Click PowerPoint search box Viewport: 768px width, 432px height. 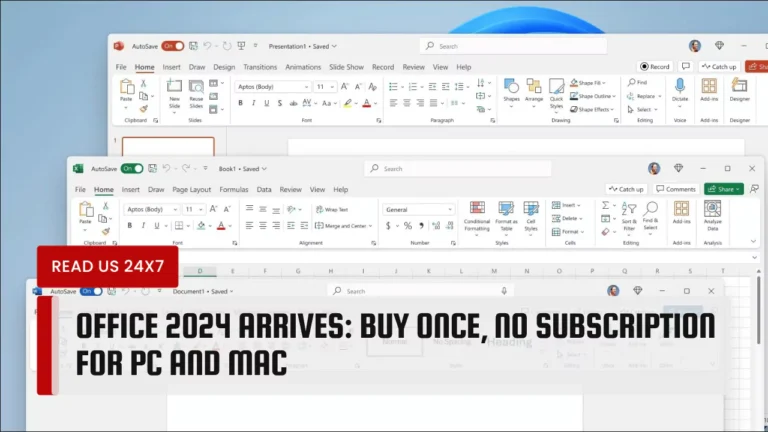(x=513, y=46)
